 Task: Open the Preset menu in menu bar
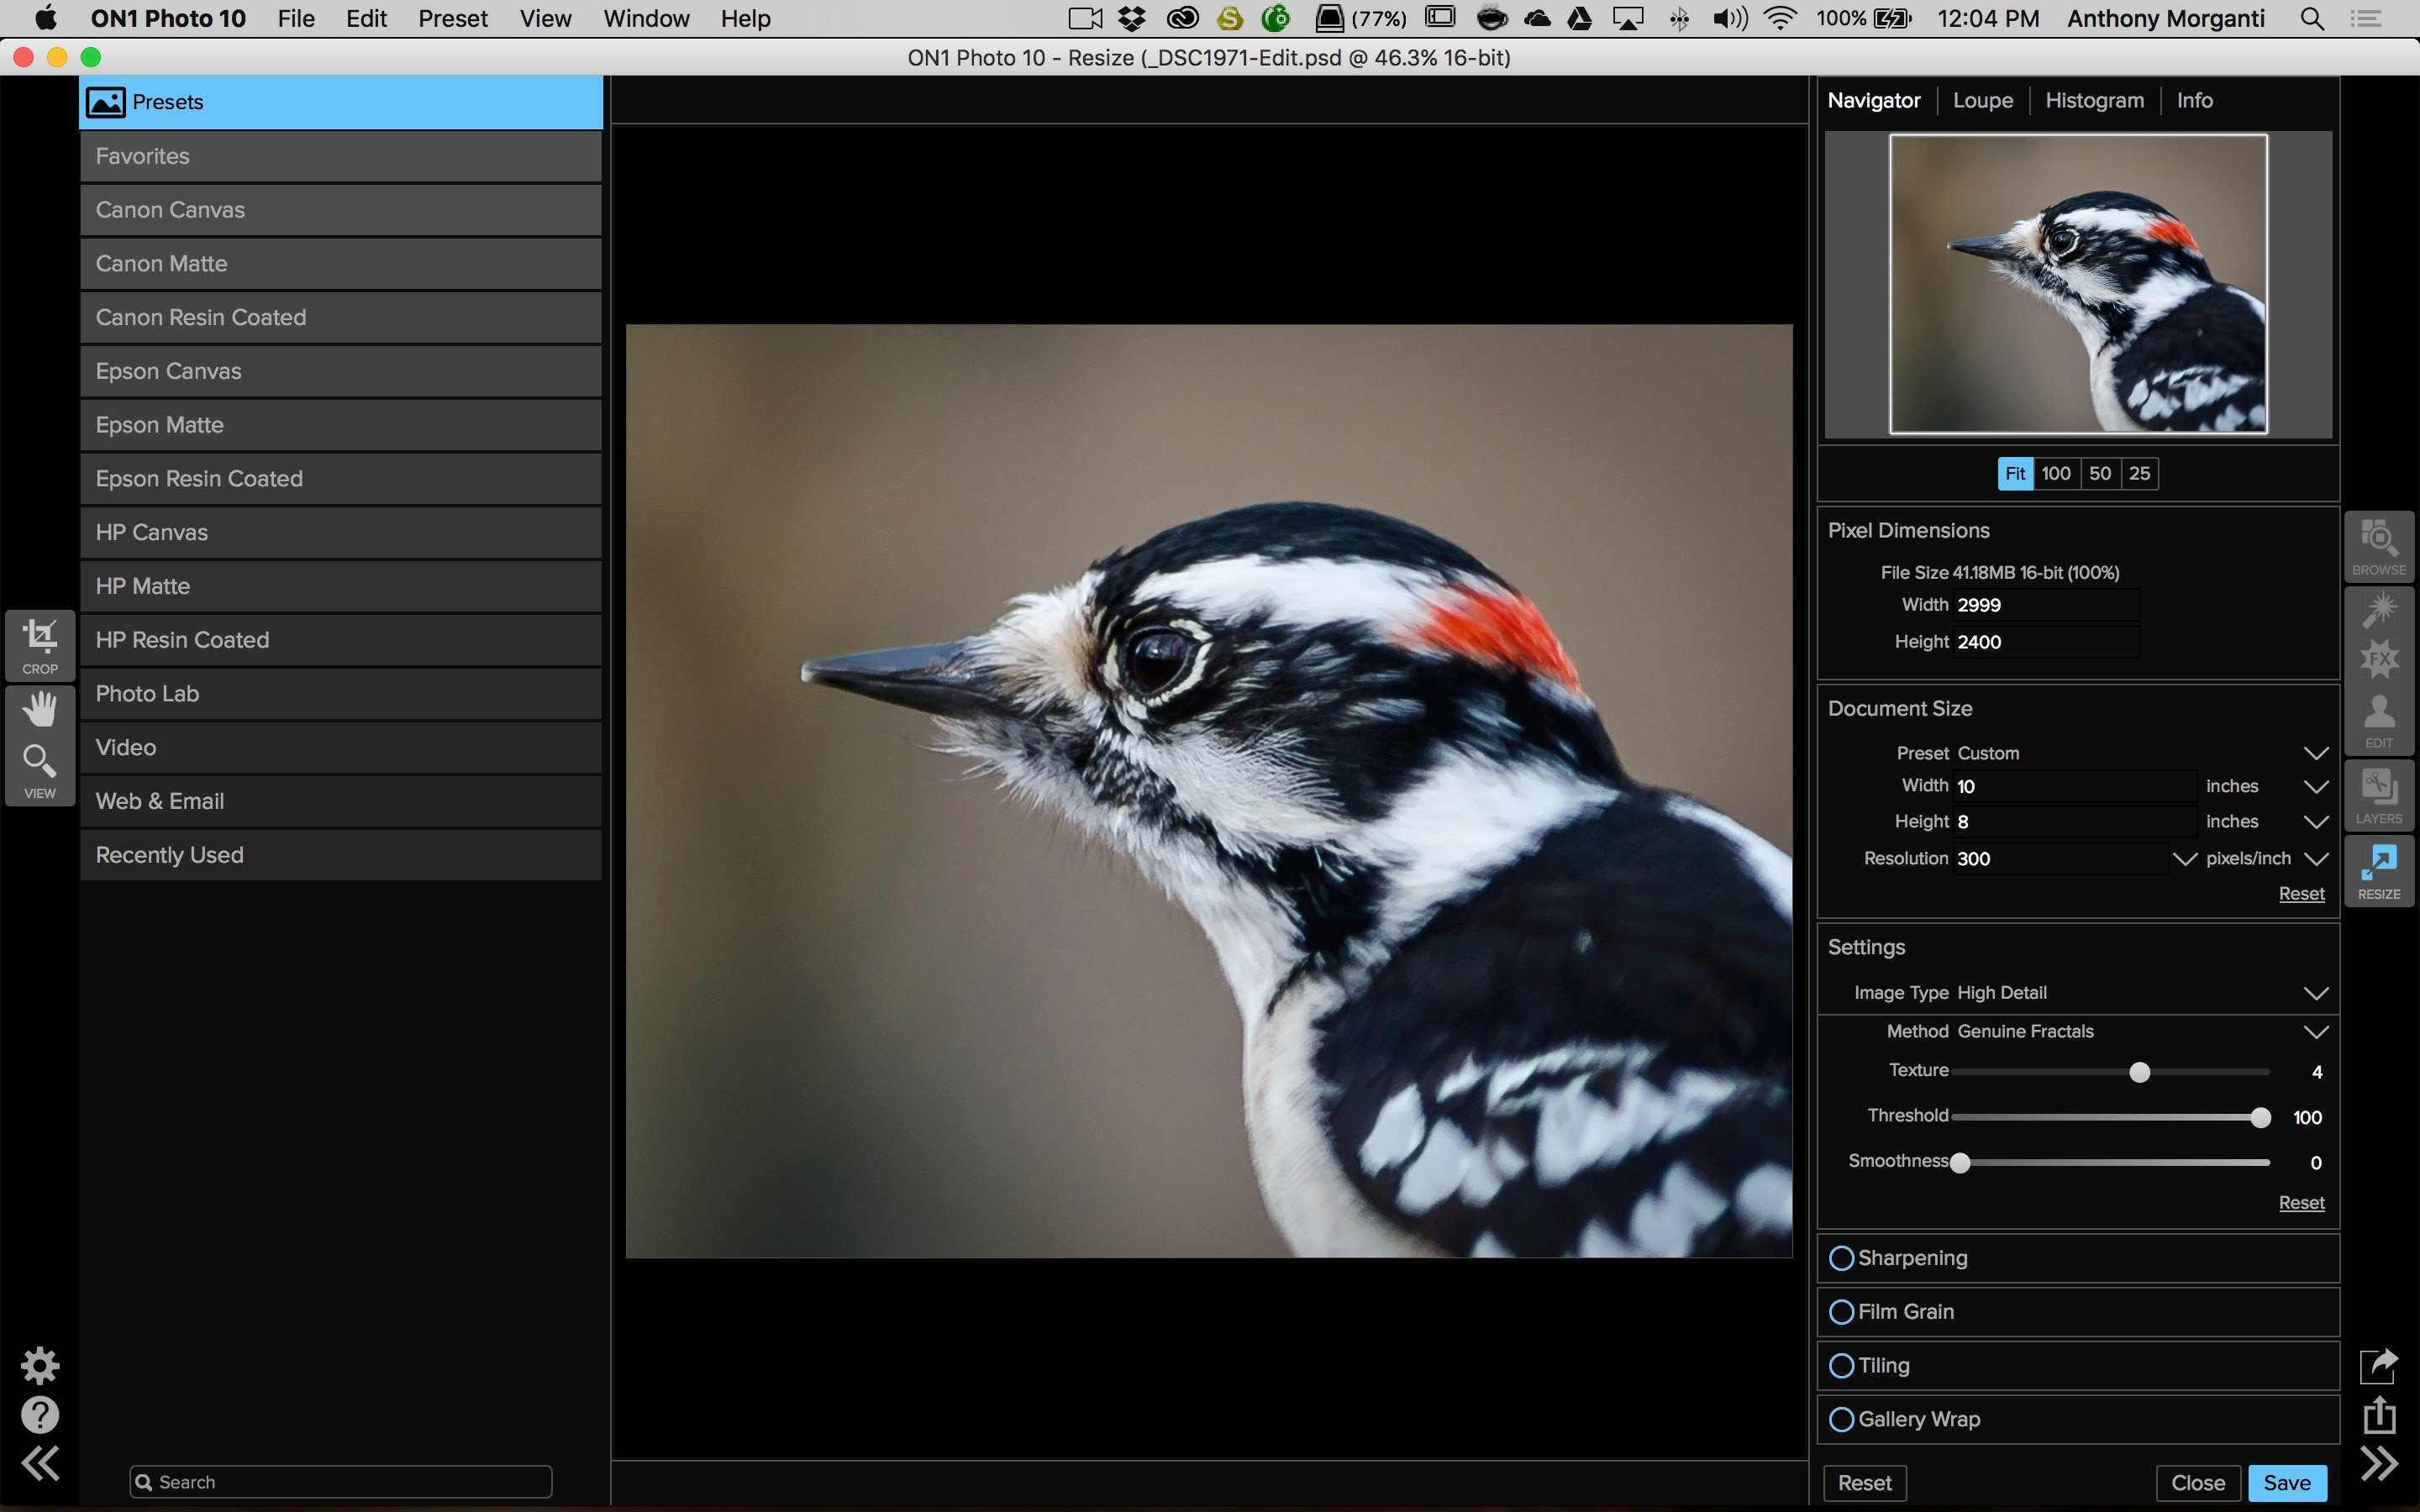coord(453,18)
